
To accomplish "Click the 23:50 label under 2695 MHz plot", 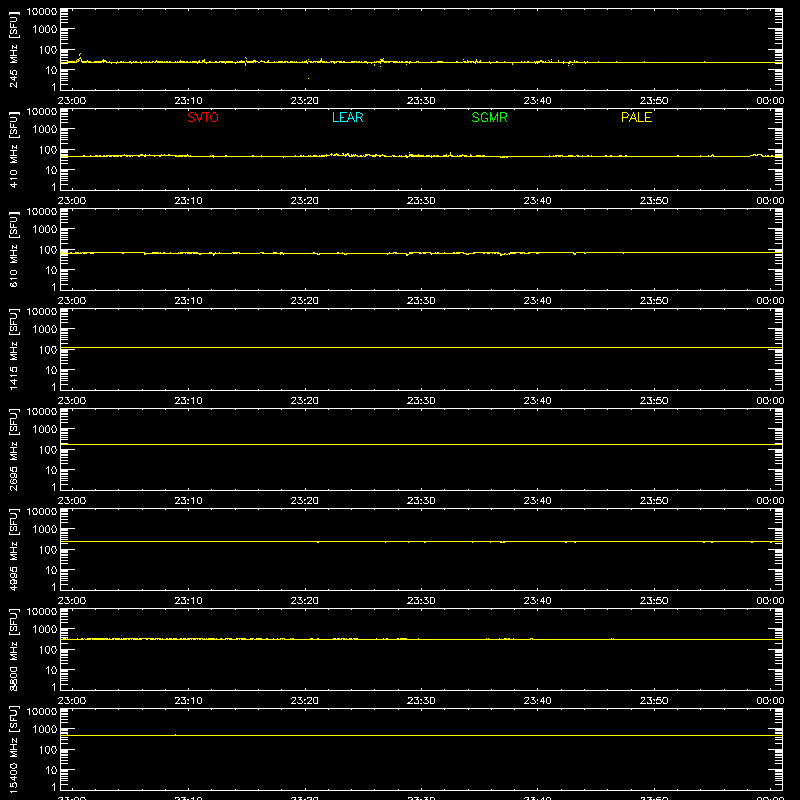I will (x=654, y=501).
